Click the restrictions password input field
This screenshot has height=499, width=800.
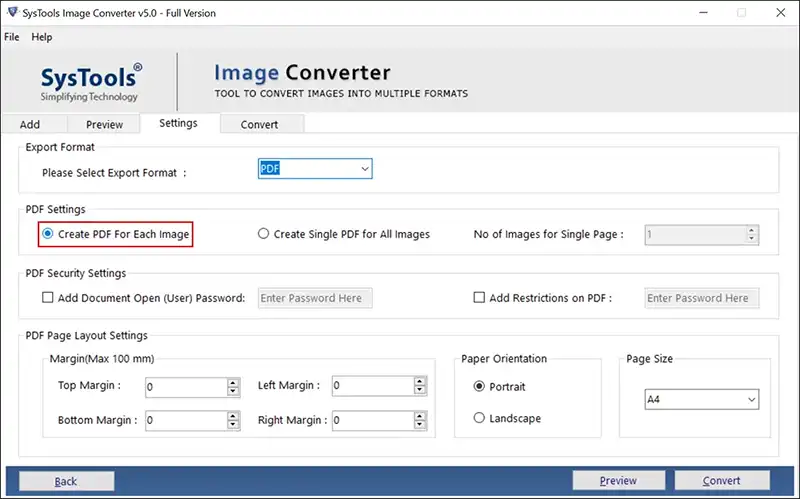(x=702, y=298)
